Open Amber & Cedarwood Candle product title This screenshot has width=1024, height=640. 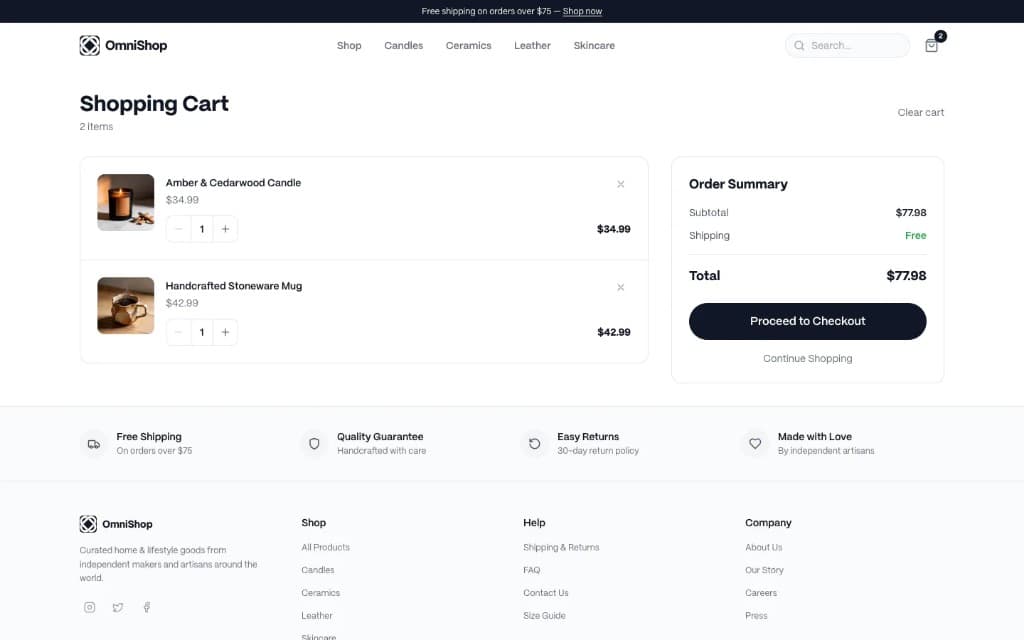click(x=233, y=183)
